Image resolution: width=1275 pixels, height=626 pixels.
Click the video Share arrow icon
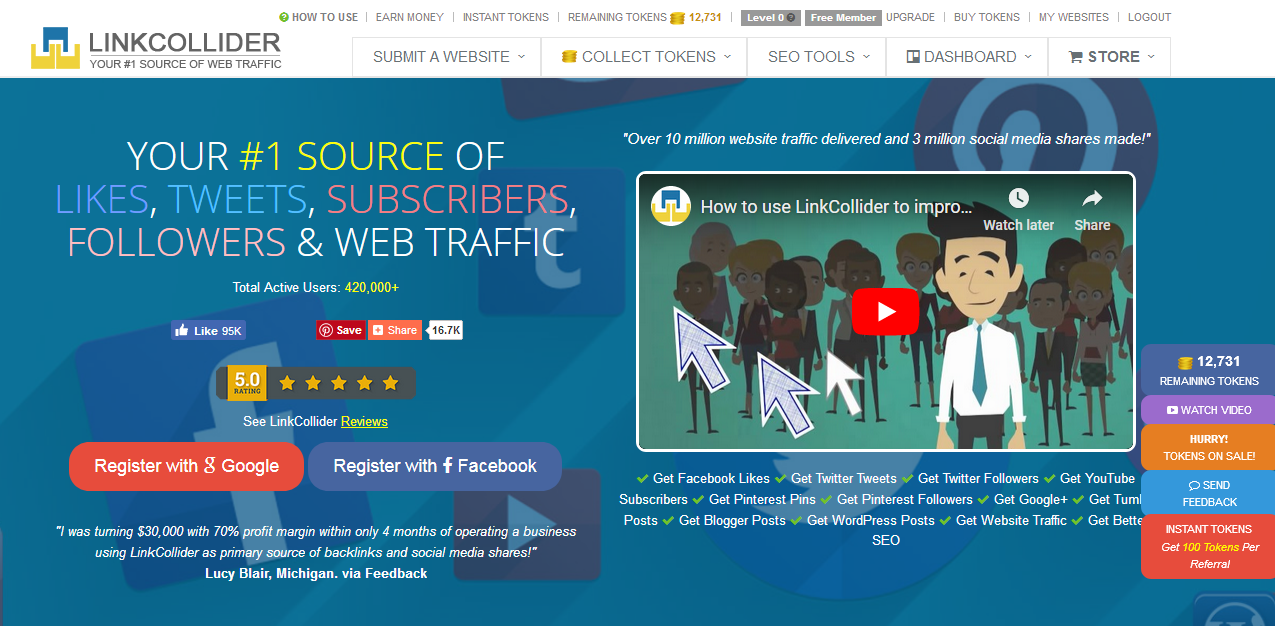point(1092,198)
